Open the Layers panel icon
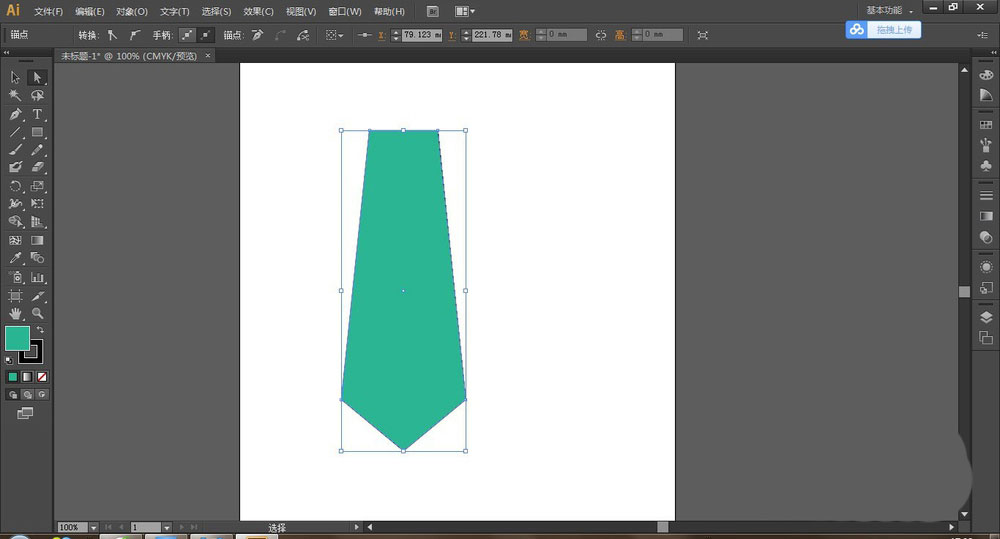 pos(986,318)
